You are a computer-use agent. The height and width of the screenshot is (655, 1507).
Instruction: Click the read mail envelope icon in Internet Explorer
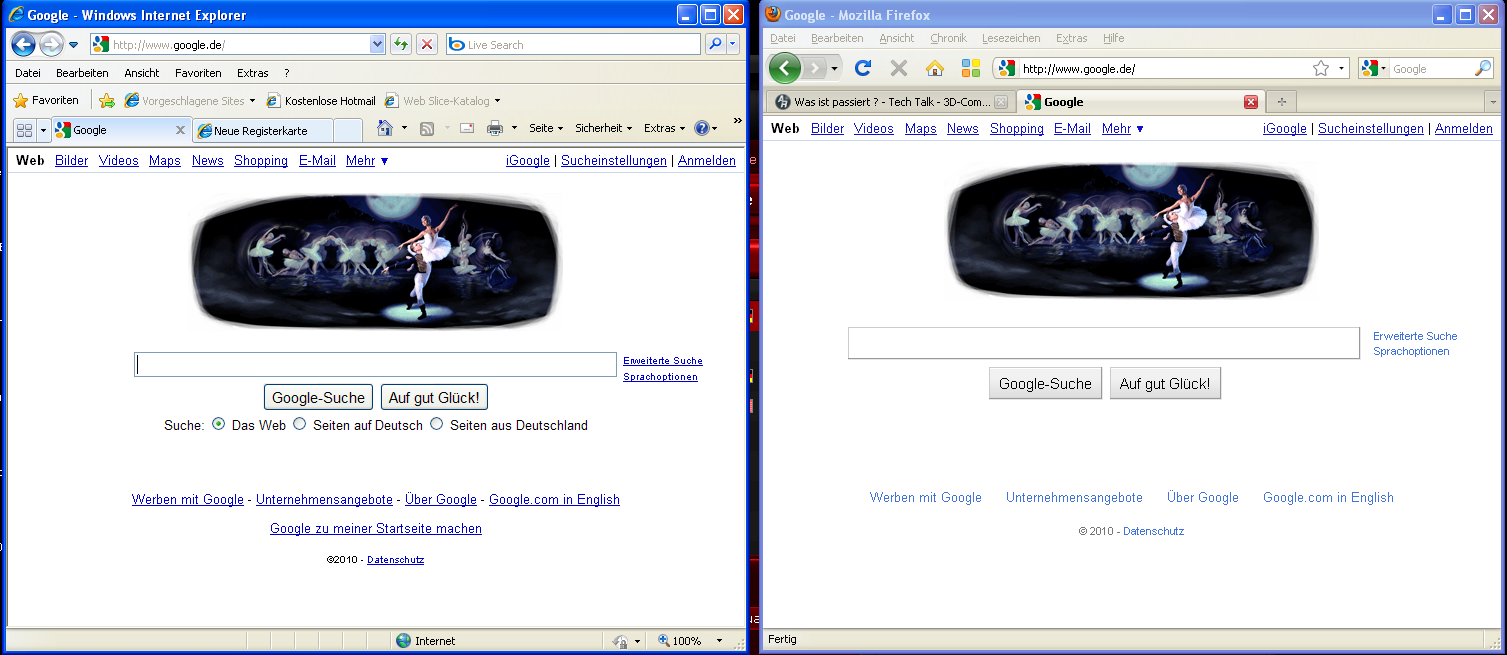[466, 128]
